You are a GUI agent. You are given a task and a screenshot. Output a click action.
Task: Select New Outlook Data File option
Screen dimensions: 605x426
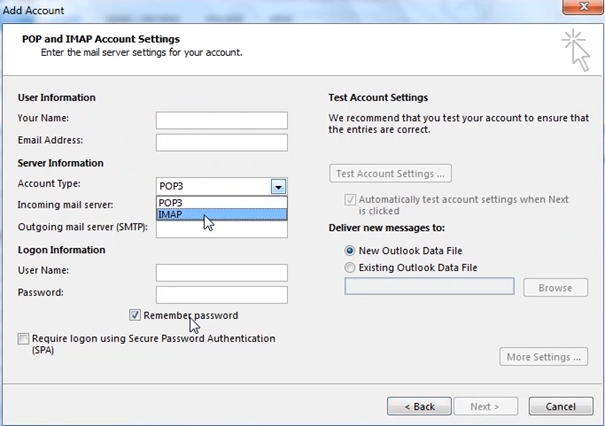[350, 251]
